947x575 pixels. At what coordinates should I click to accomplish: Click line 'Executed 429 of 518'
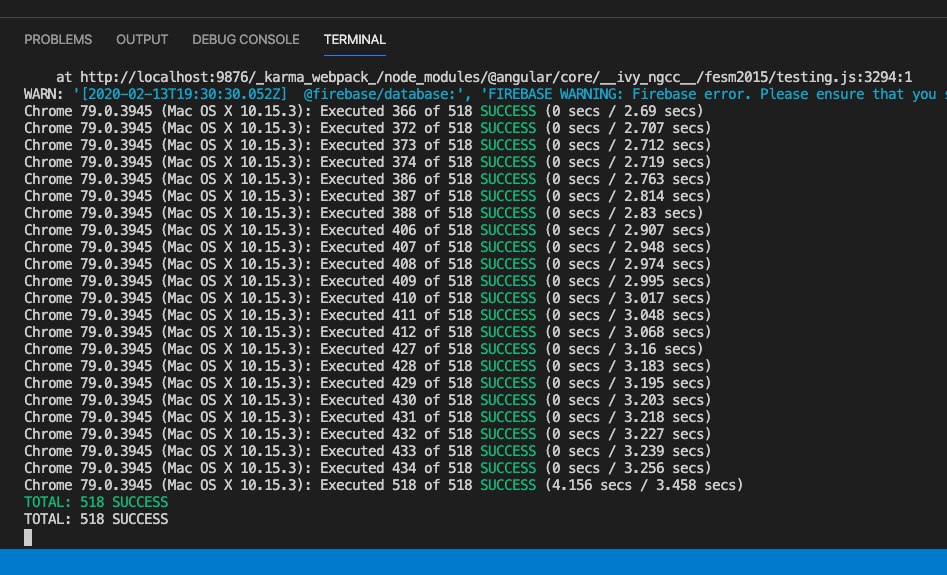368,383
